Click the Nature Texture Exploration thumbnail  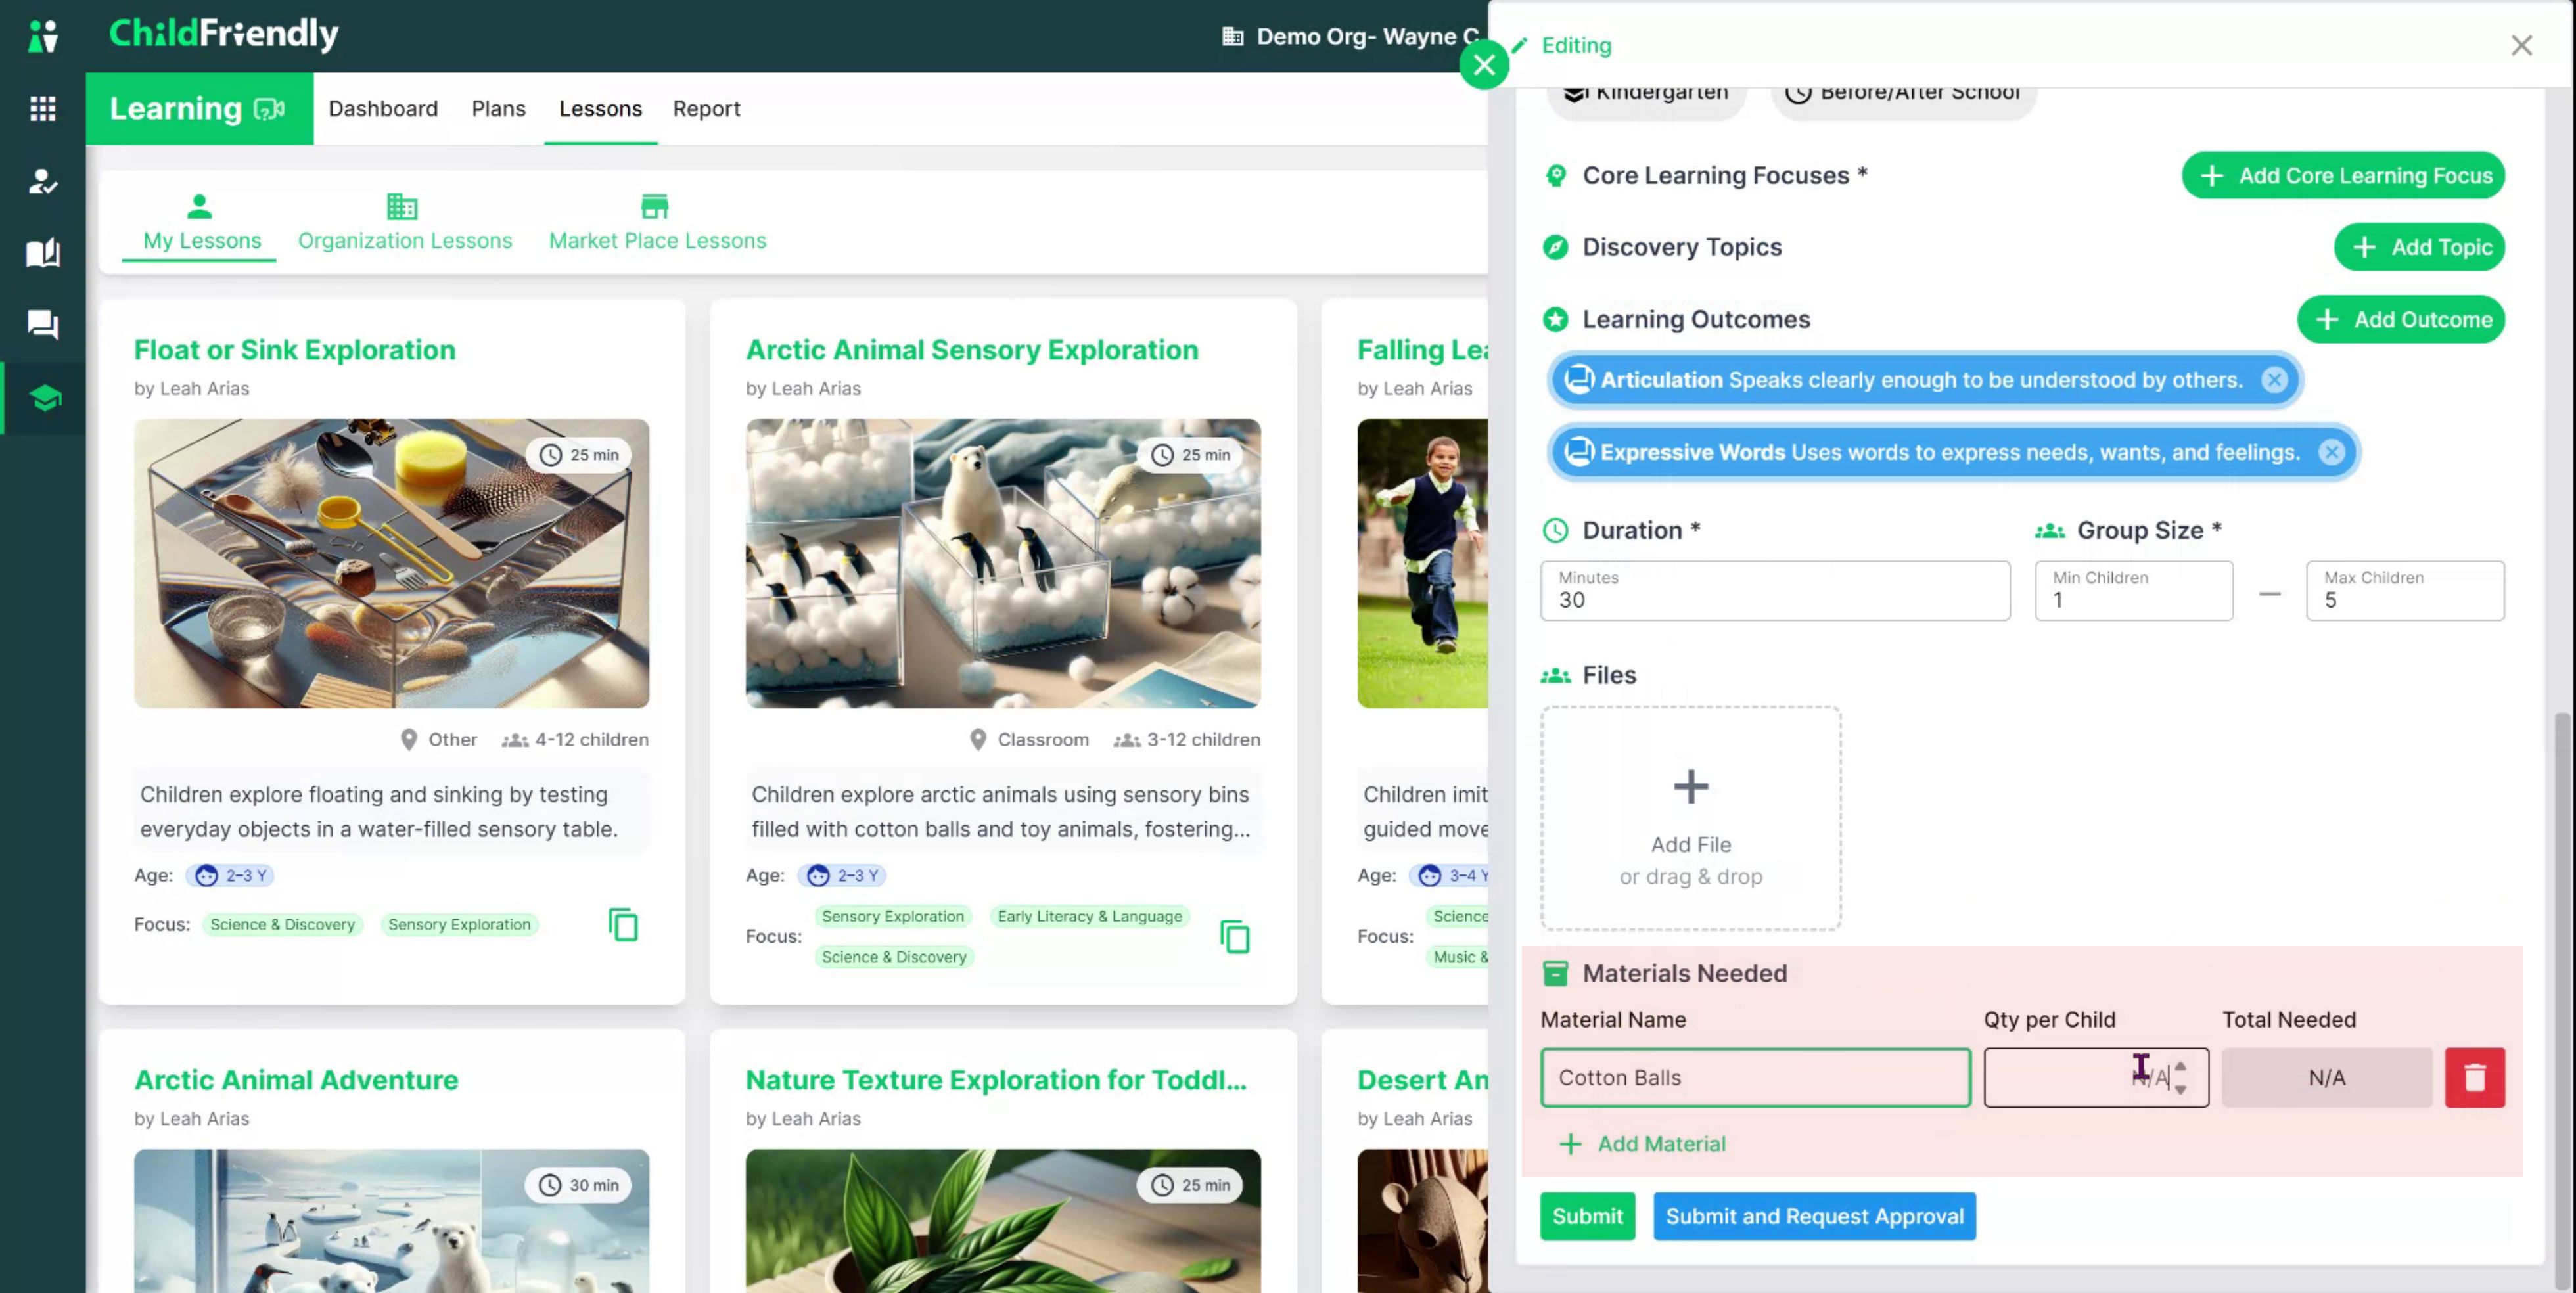pos(1003,1221)
